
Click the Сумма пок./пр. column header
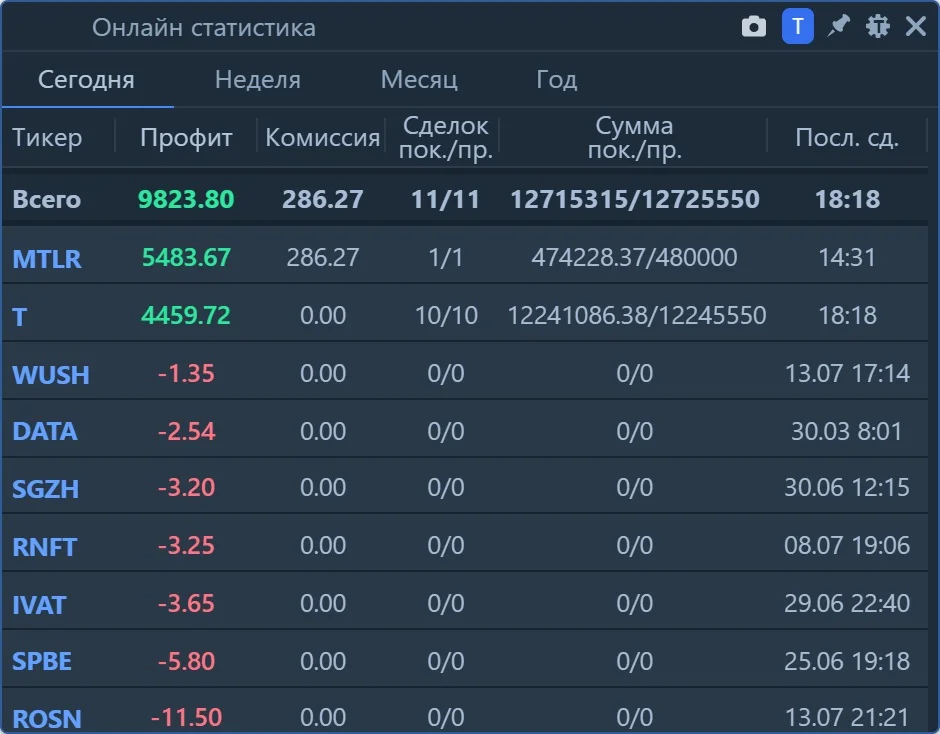[634, 138]
